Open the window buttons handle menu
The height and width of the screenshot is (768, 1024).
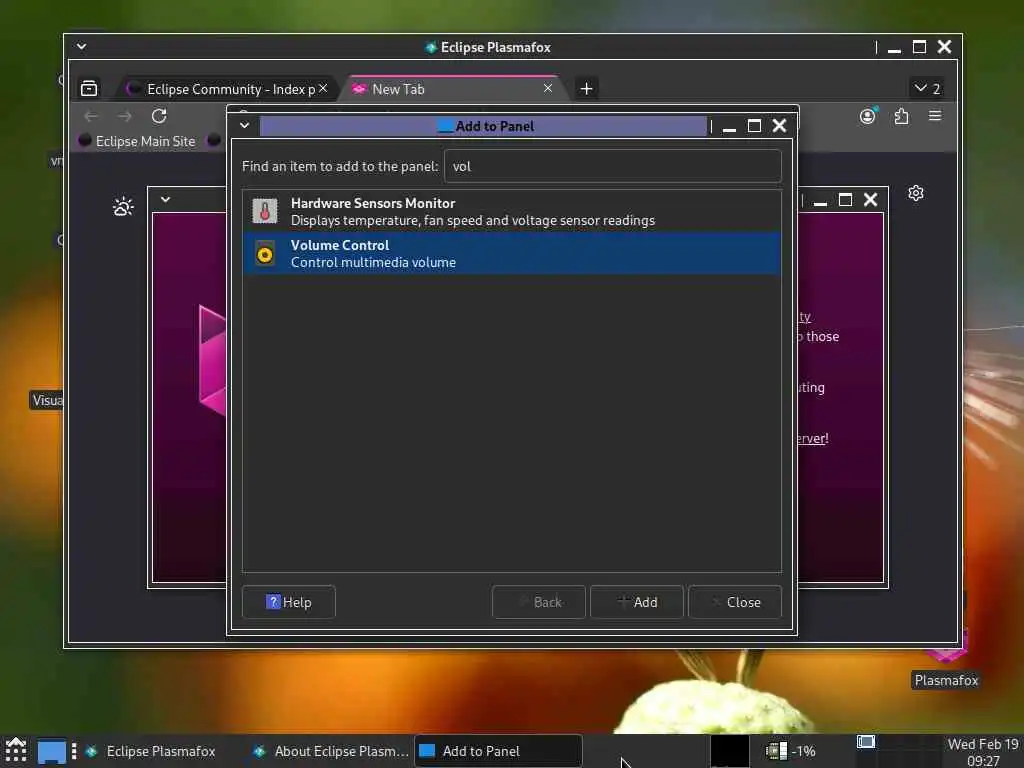[74, 751]
